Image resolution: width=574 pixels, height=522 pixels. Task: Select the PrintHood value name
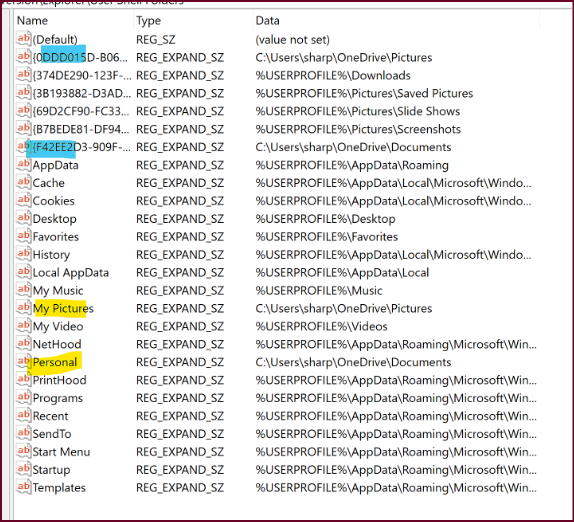59,380
